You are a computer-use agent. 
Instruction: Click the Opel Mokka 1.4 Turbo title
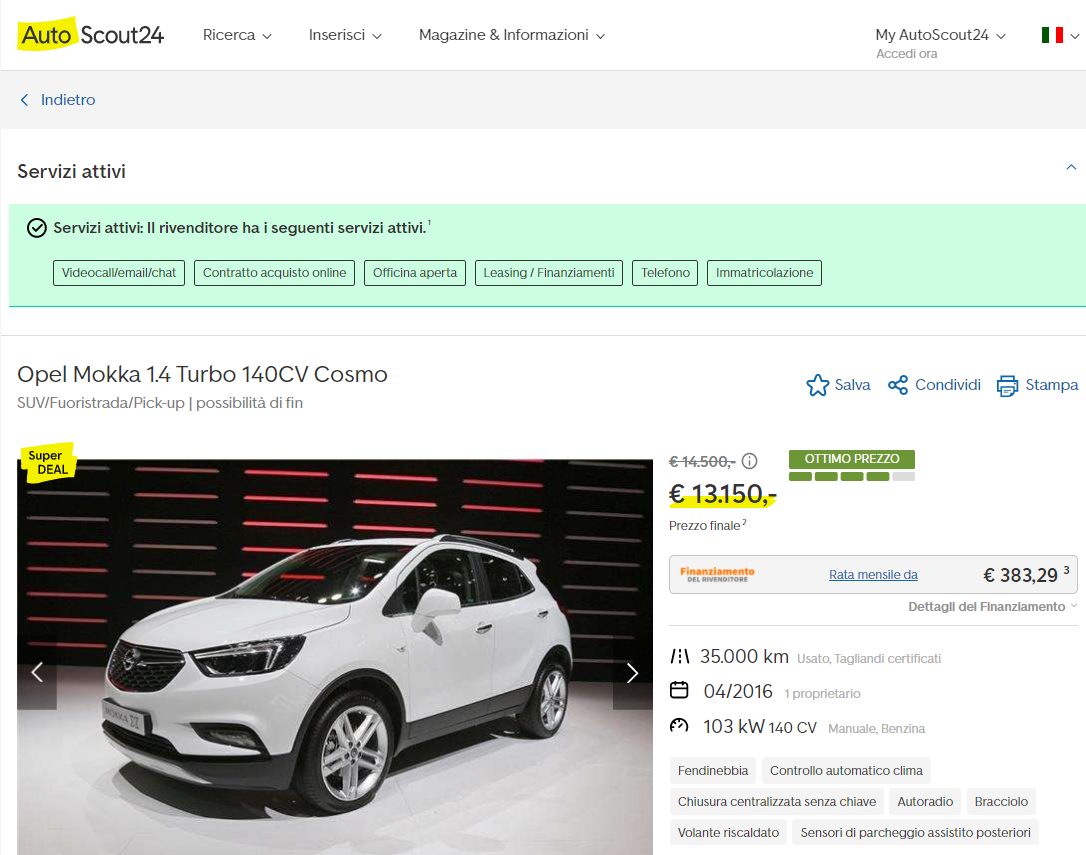click(202, 374)
